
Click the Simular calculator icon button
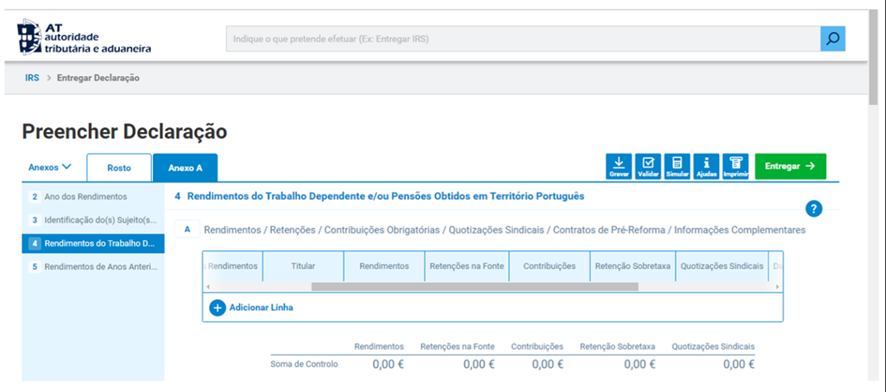(x=677, y=167)
